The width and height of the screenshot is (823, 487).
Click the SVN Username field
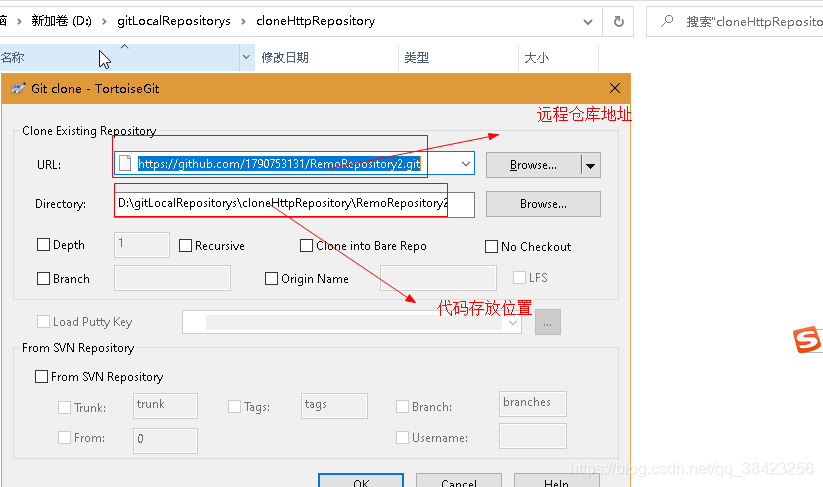tap(533, 436)
